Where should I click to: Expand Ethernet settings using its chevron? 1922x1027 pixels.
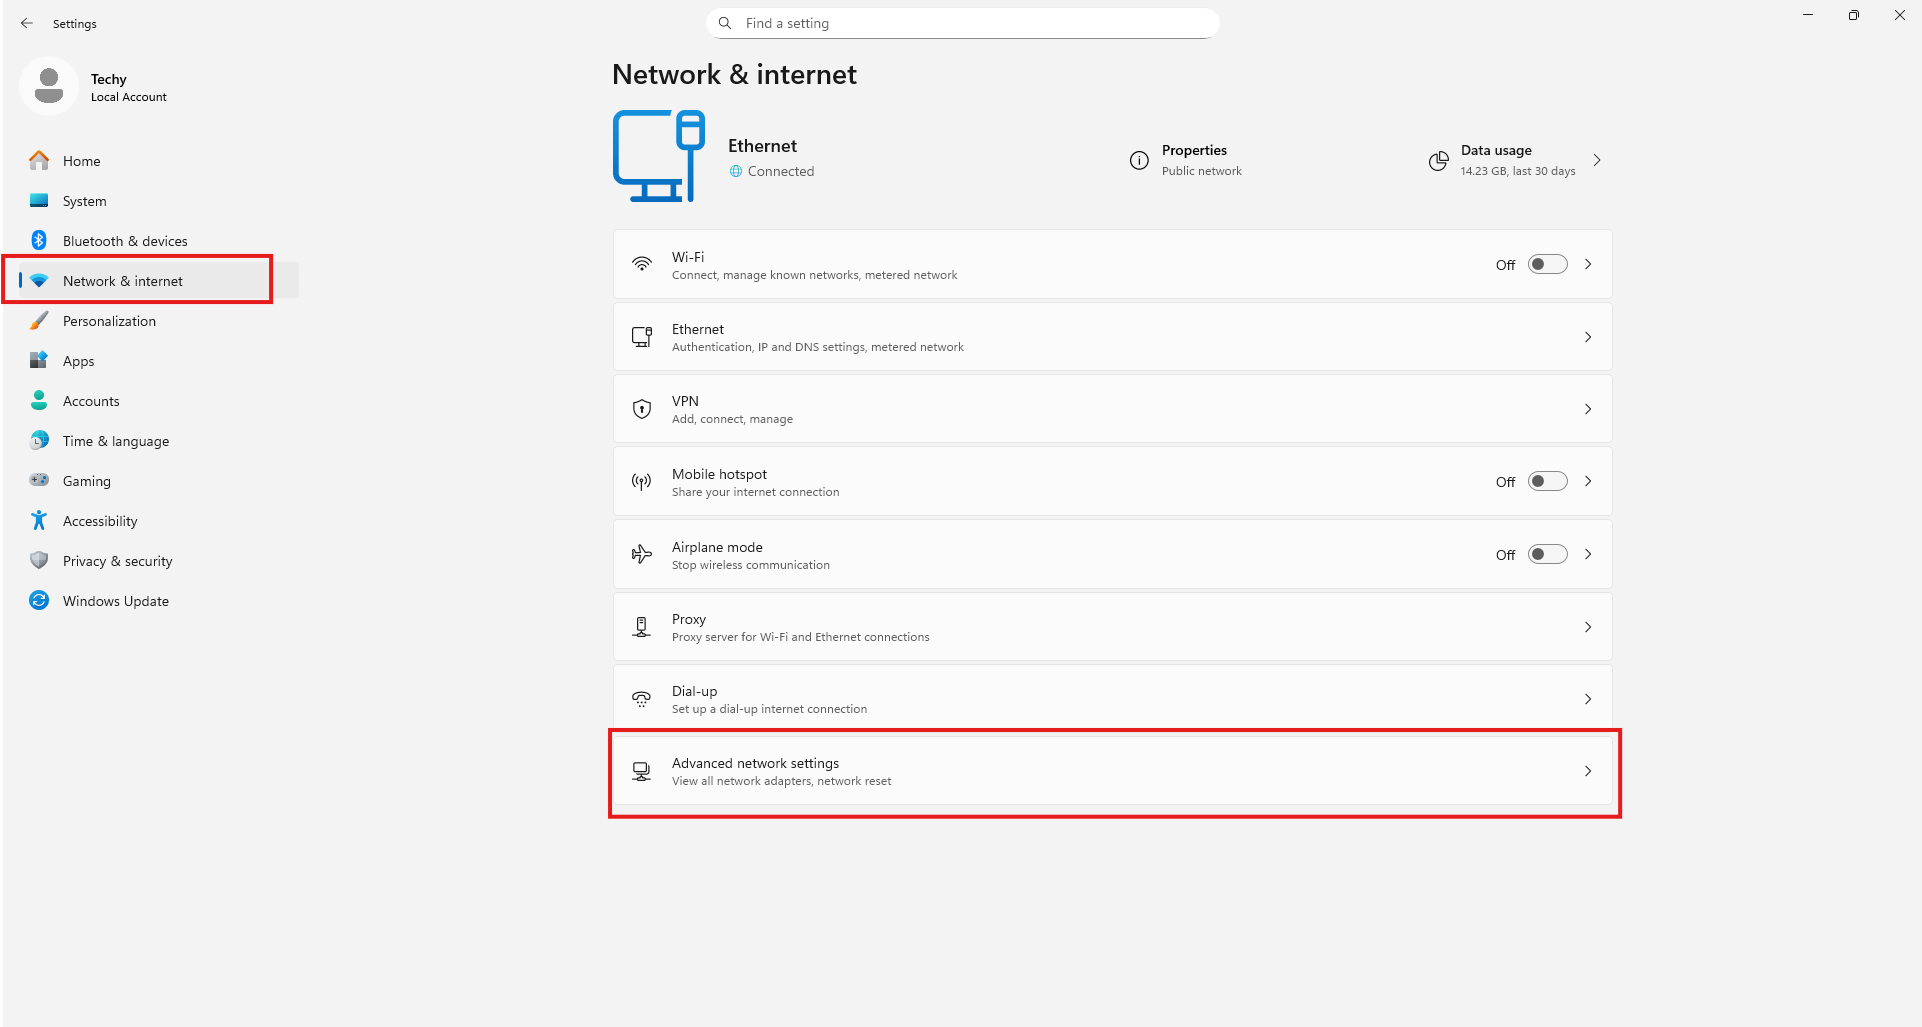coord(1588,337)
